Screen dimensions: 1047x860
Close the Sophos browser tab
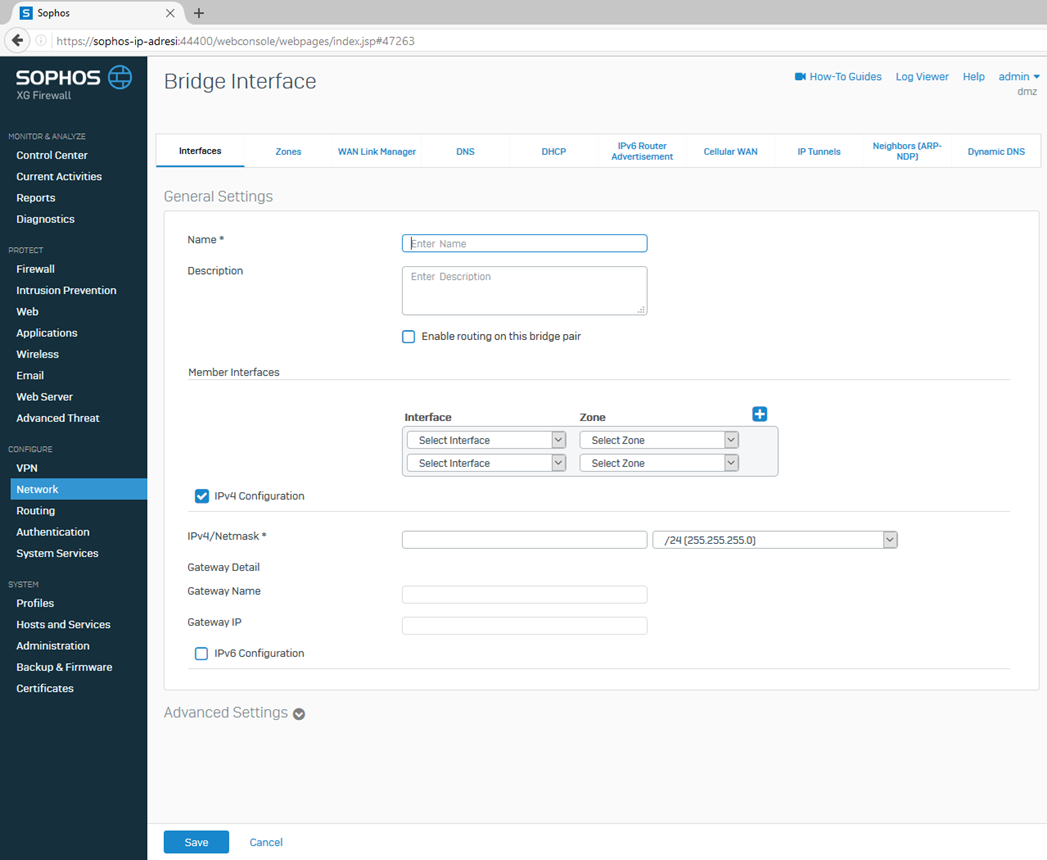tap(170, 13)
